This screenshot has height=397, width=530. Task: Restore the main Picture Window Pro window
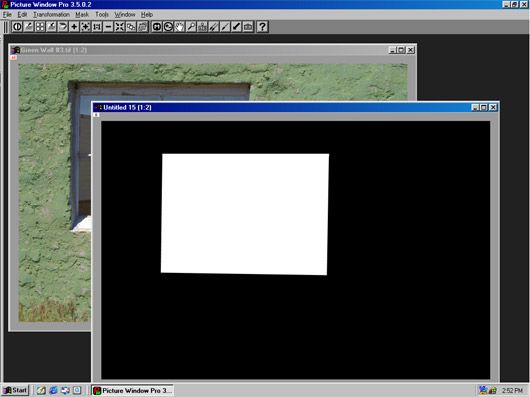click(514, 4)
